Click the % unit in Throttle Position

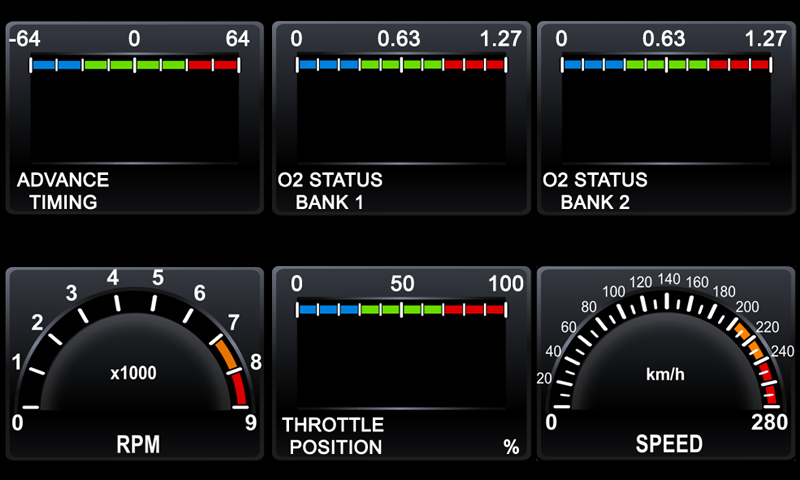[511, 447]
